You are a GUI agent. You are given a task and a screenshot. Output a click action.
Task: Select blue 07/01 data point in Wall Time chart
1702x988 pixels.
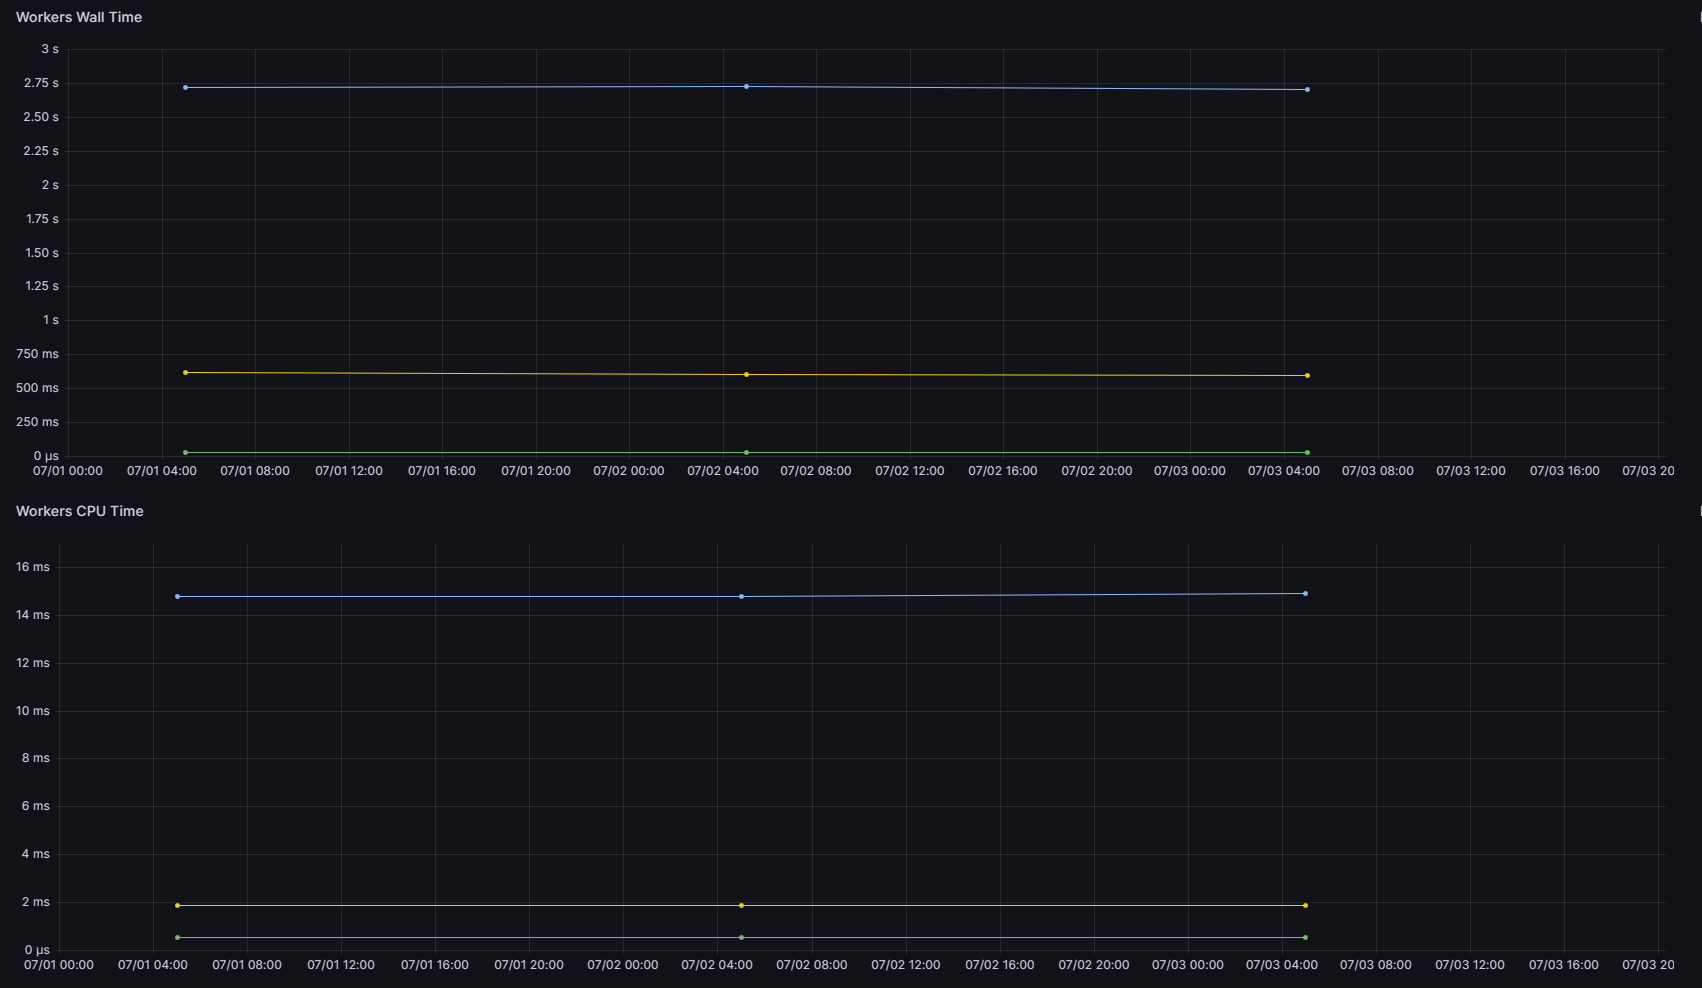185,88
